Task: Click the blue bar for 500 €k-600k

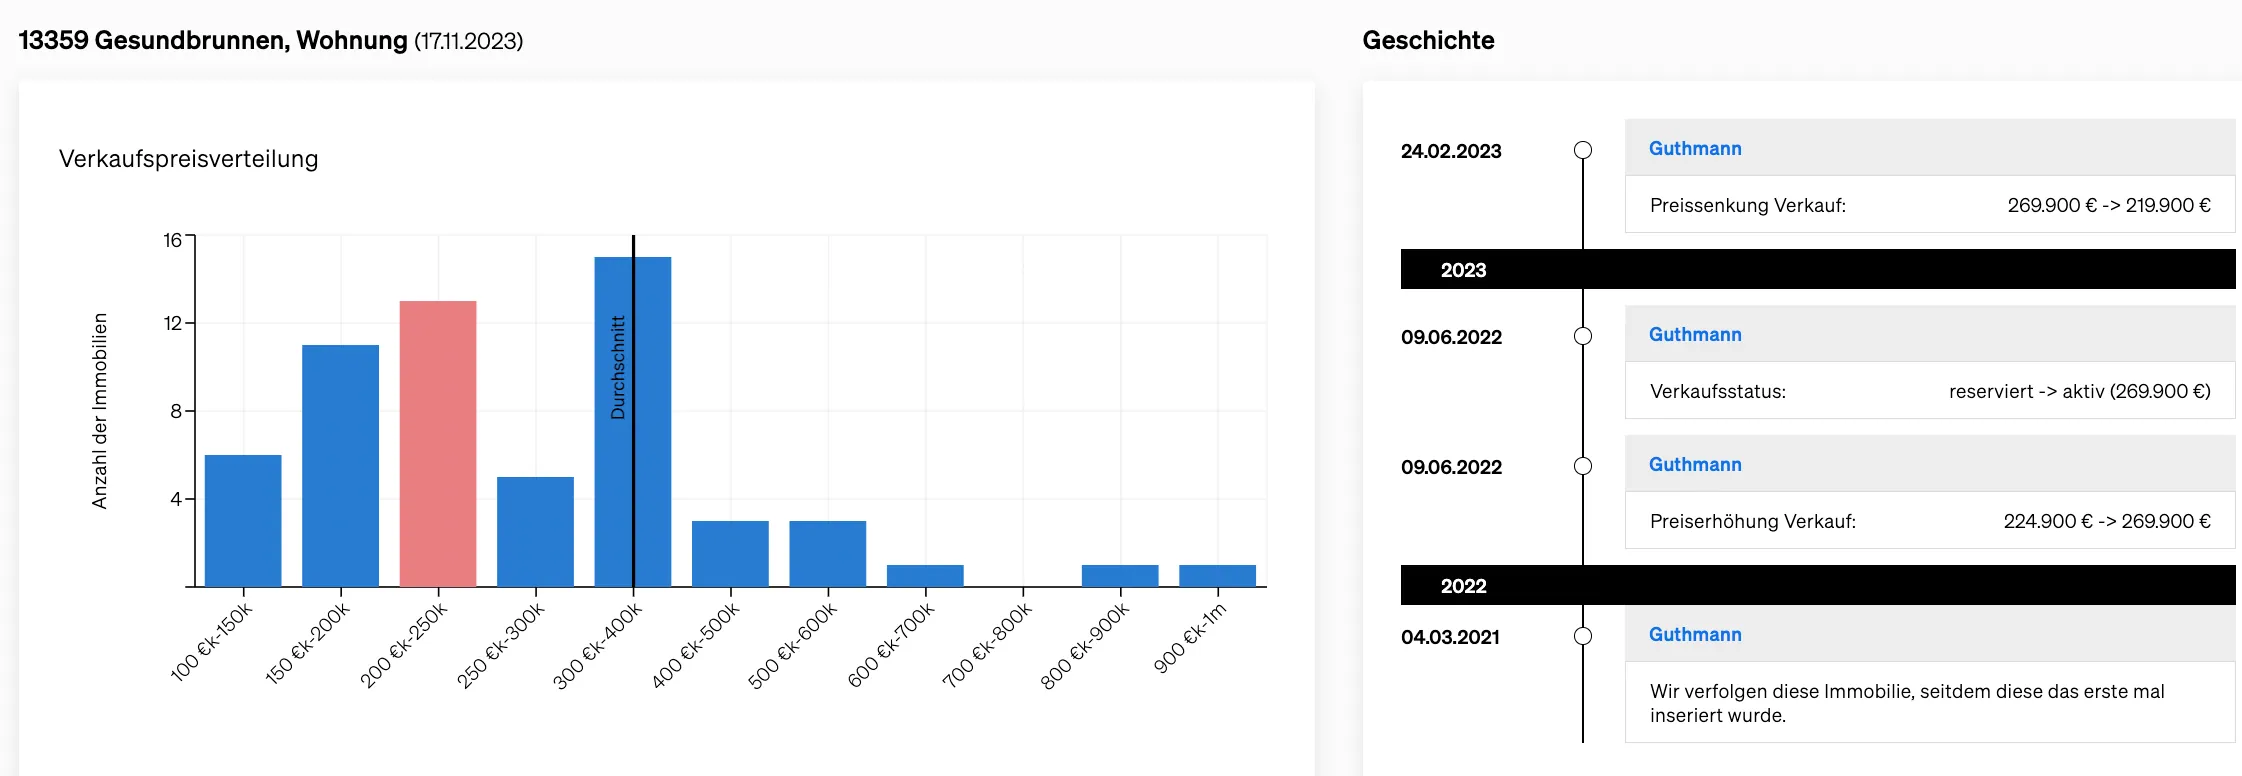Action: [828, 554]
